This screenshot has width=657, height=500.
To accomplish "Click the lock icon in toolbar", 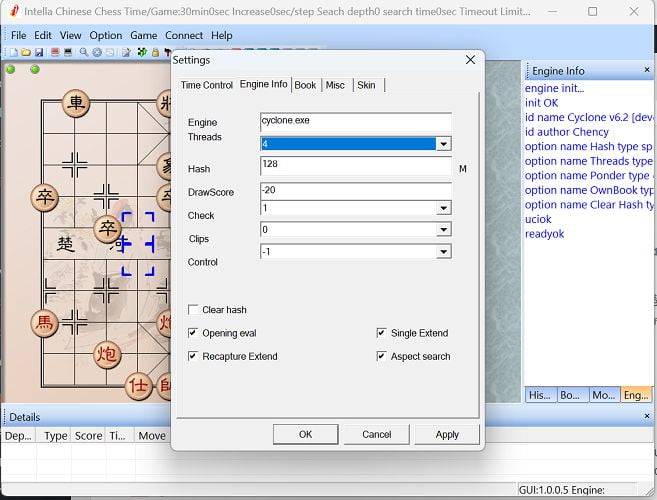I will point(155,52).
